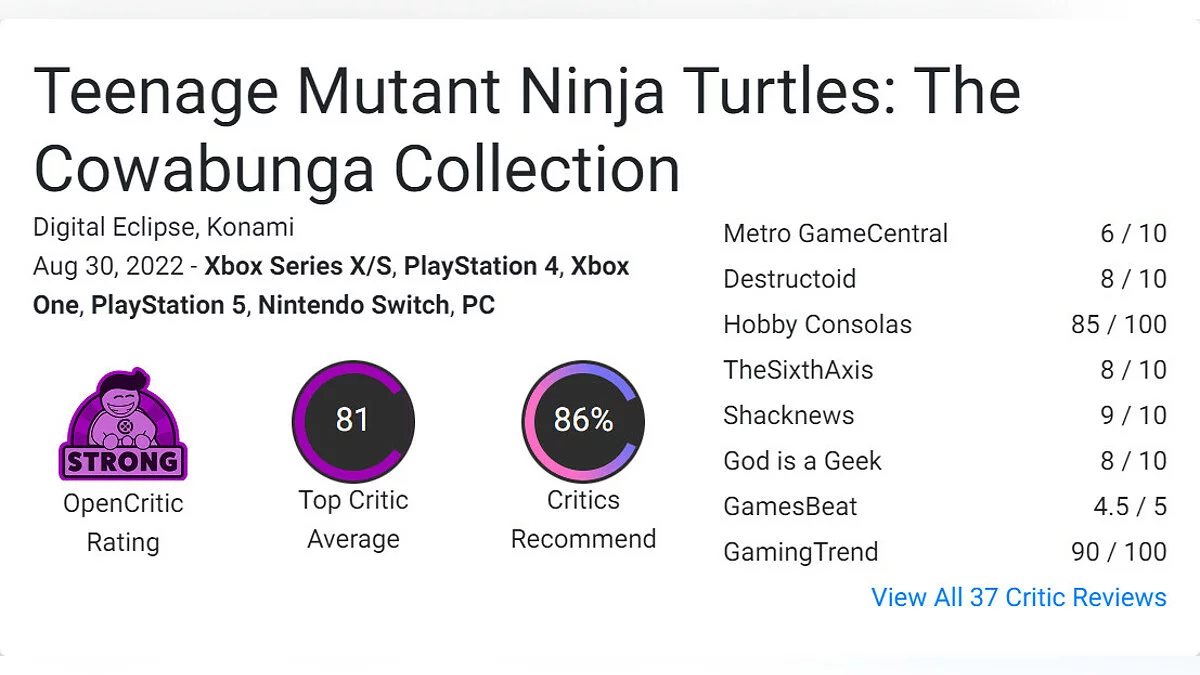Click the OpenCritic Rating label

123,522
